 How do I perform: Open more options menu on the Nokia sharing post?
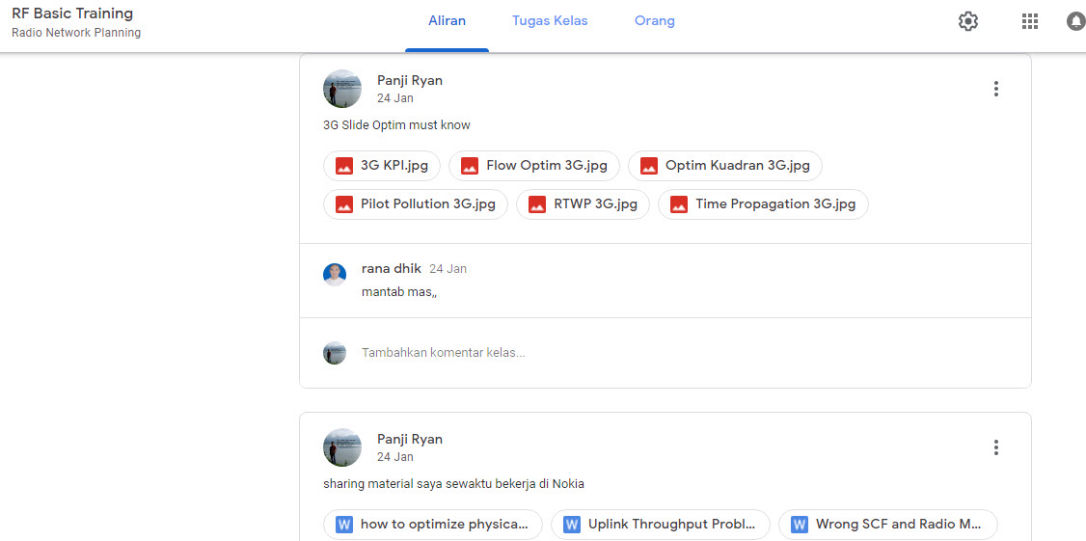995,448
